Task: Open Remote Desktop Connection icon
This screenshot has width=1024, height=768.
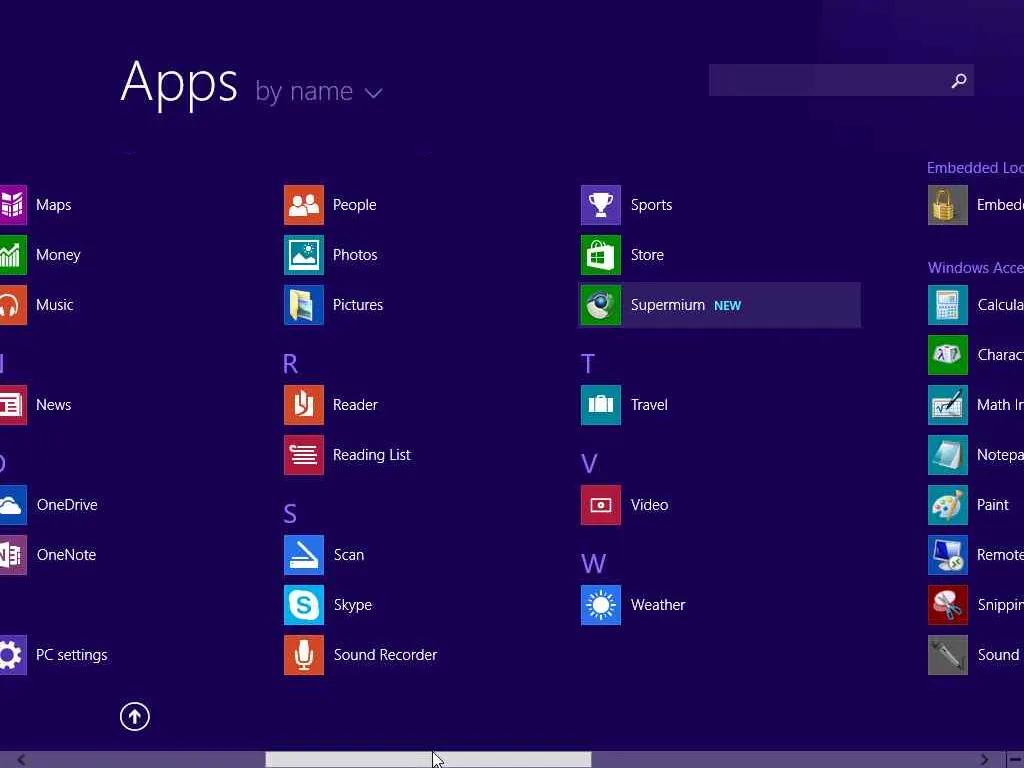Action: click(948, 555)
